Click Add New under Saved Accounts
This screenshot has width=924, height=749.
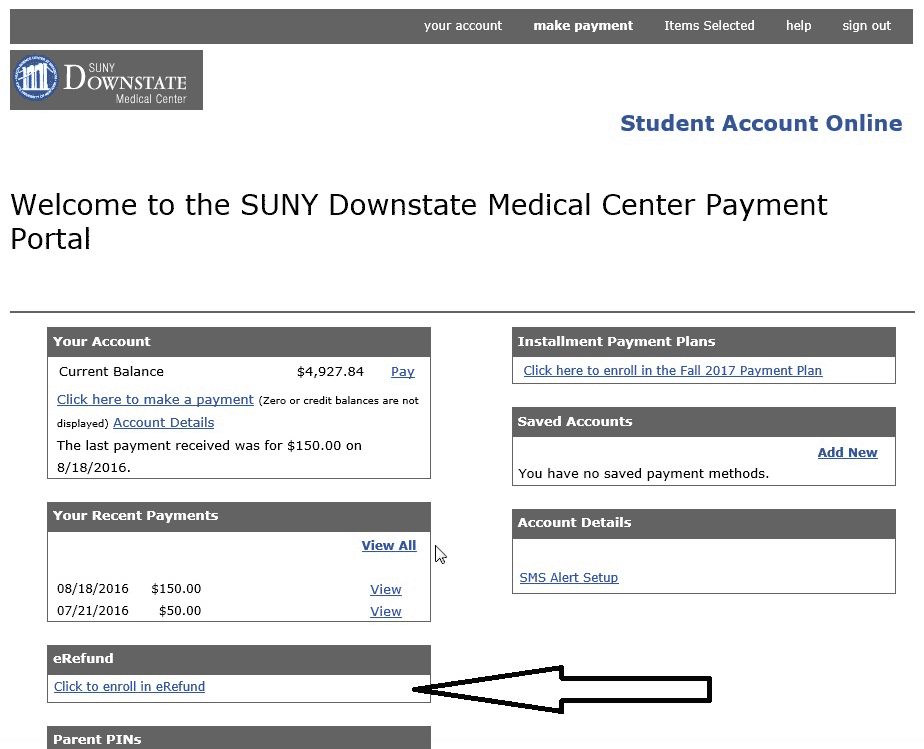pos(847,453)
